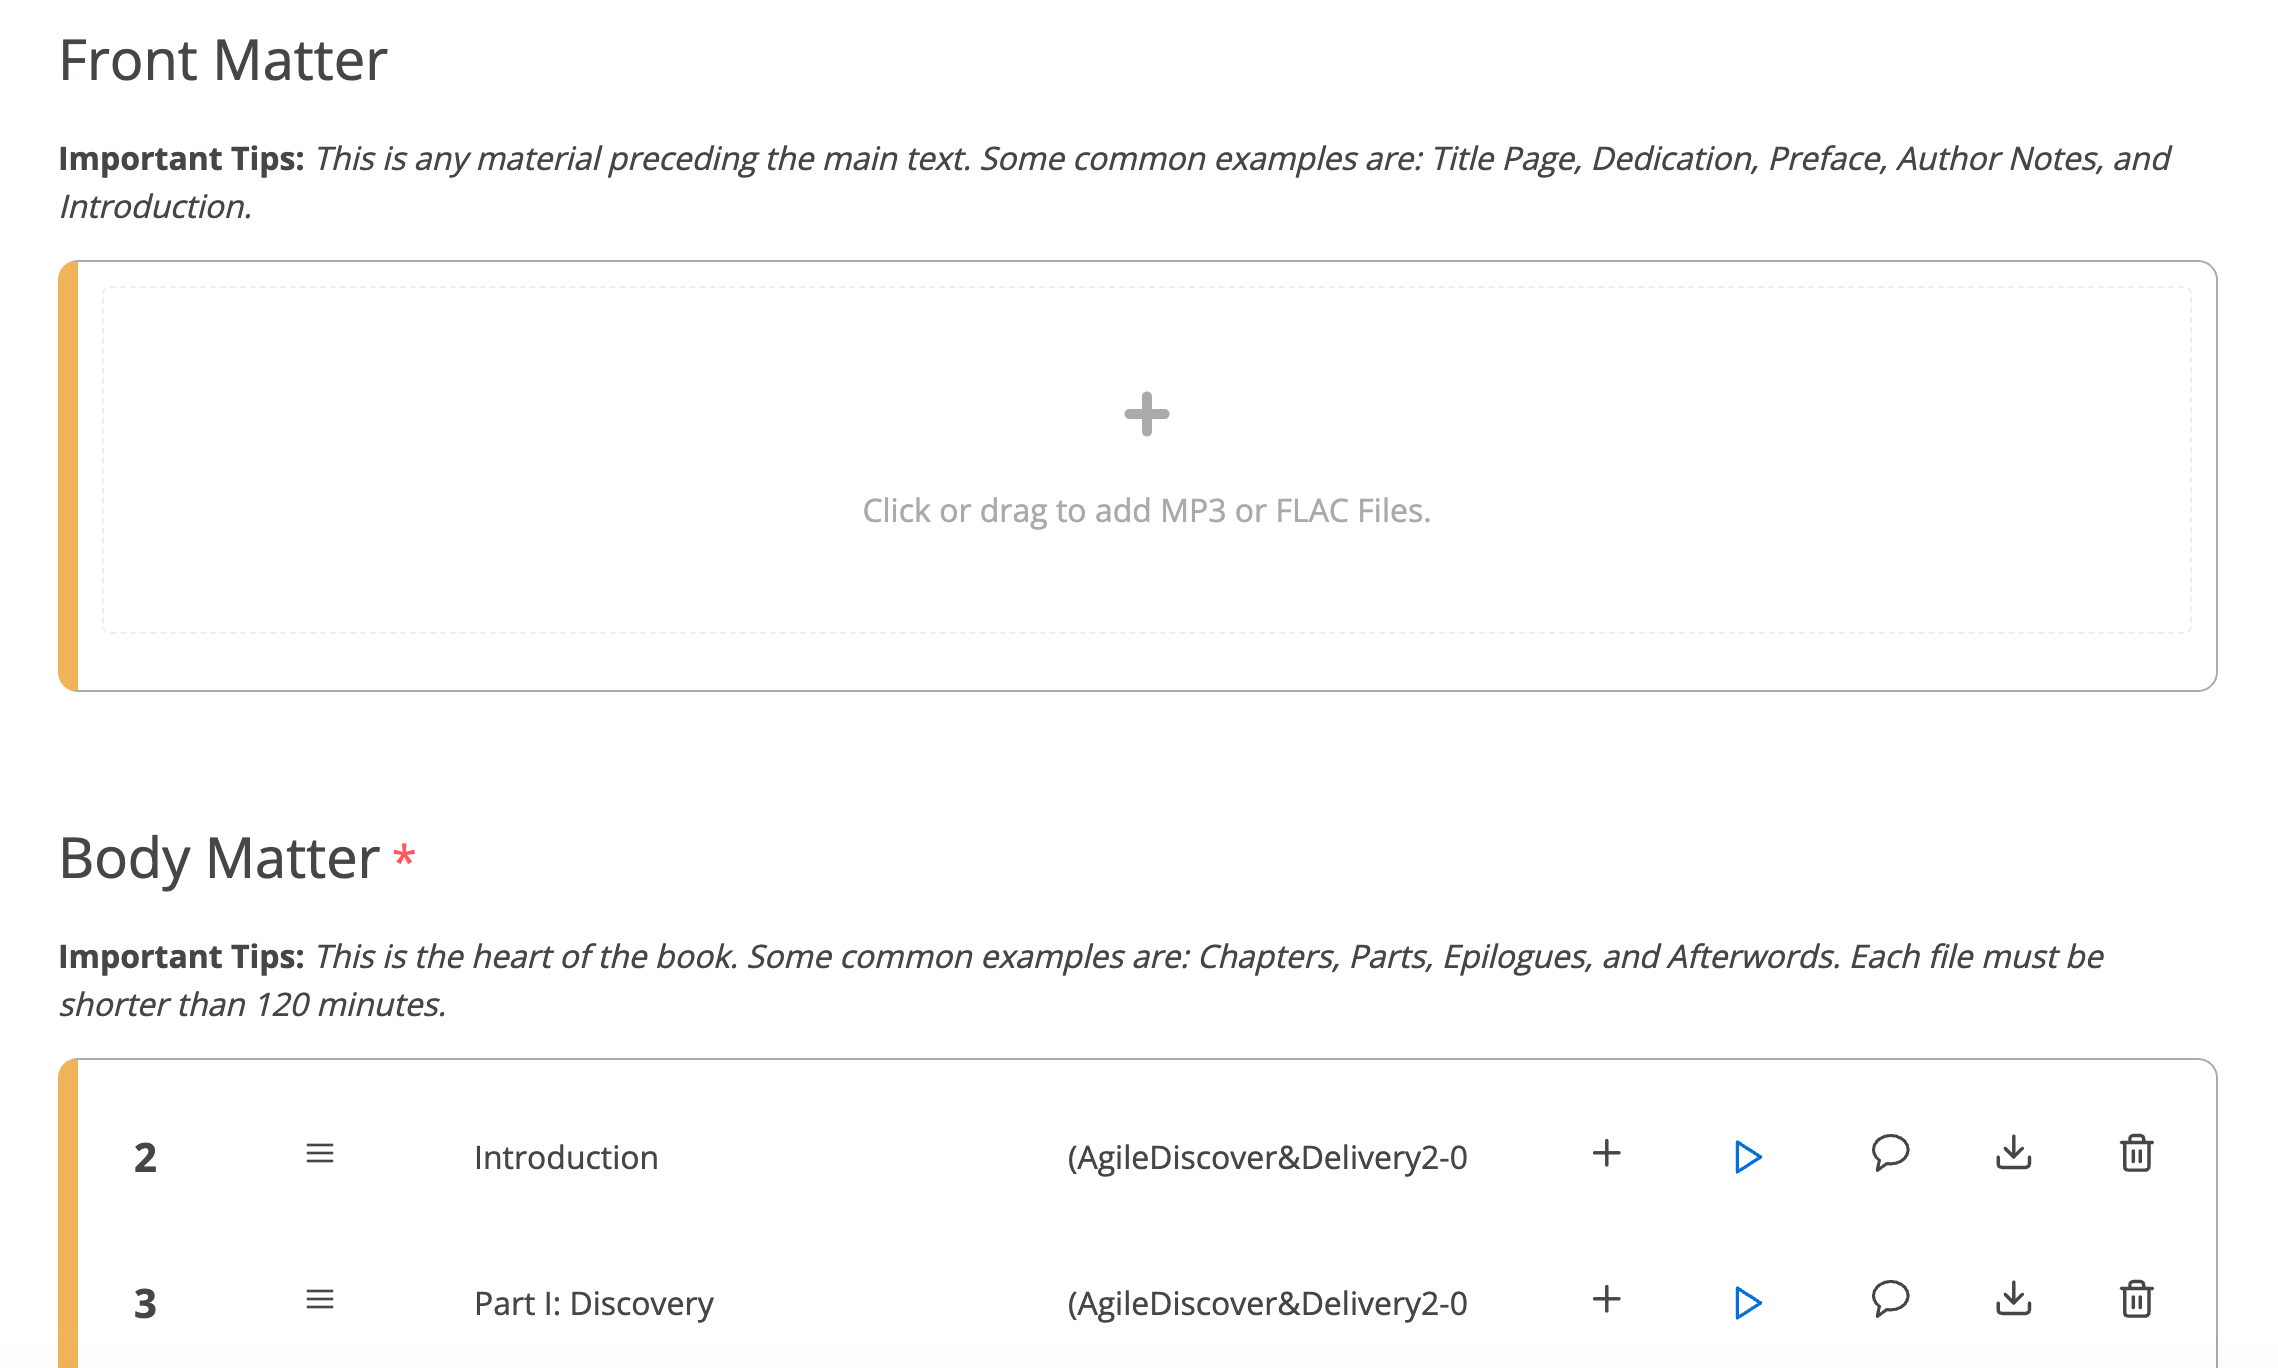Download the Introduction audio file

click(x=2013, y=1154)
